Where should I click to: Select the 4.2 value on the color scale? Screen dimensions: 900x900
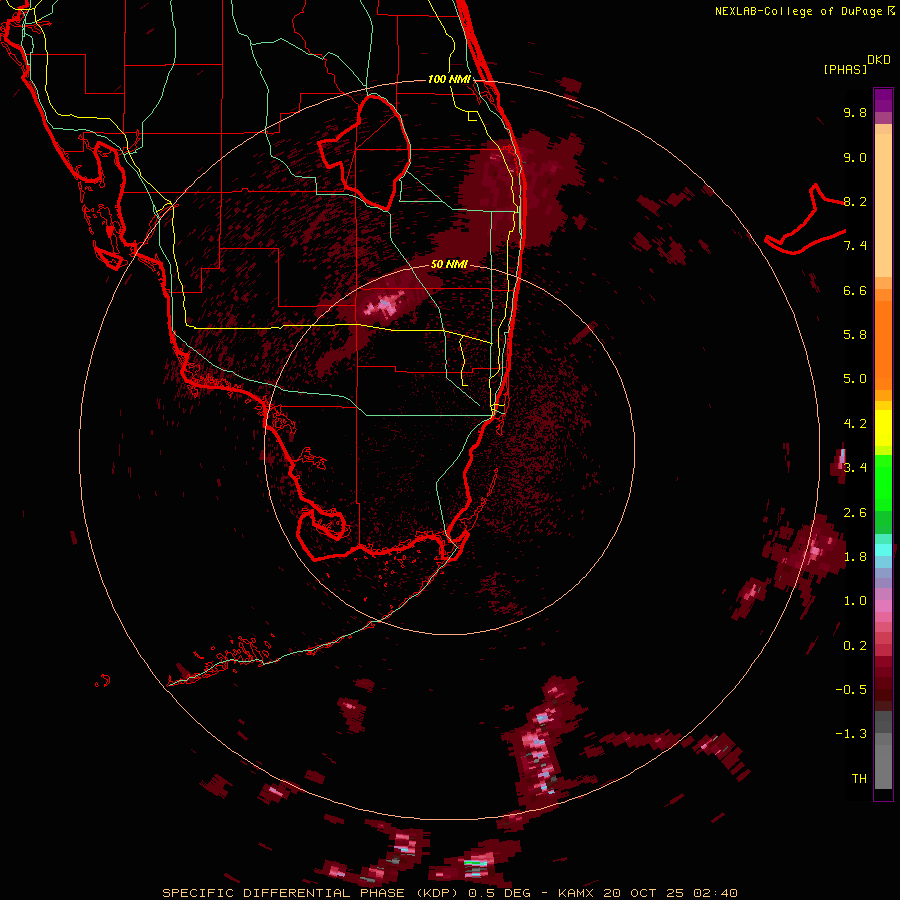[x=855, y=424]
